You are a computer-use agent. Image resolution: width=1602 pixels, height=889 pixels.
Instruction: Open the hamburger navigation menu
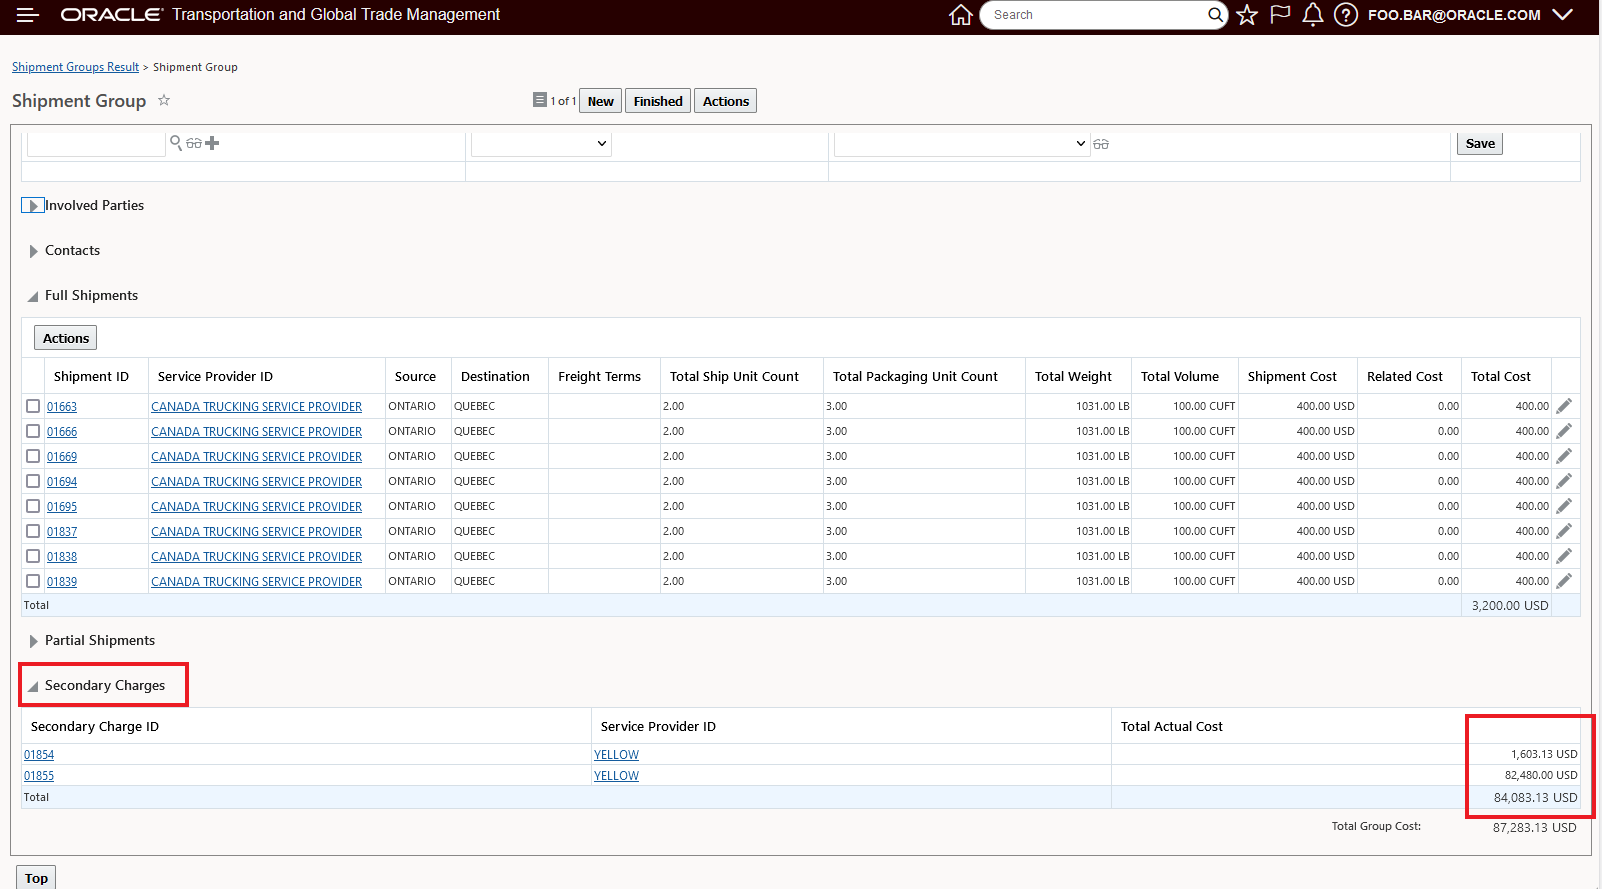point(27,15)
